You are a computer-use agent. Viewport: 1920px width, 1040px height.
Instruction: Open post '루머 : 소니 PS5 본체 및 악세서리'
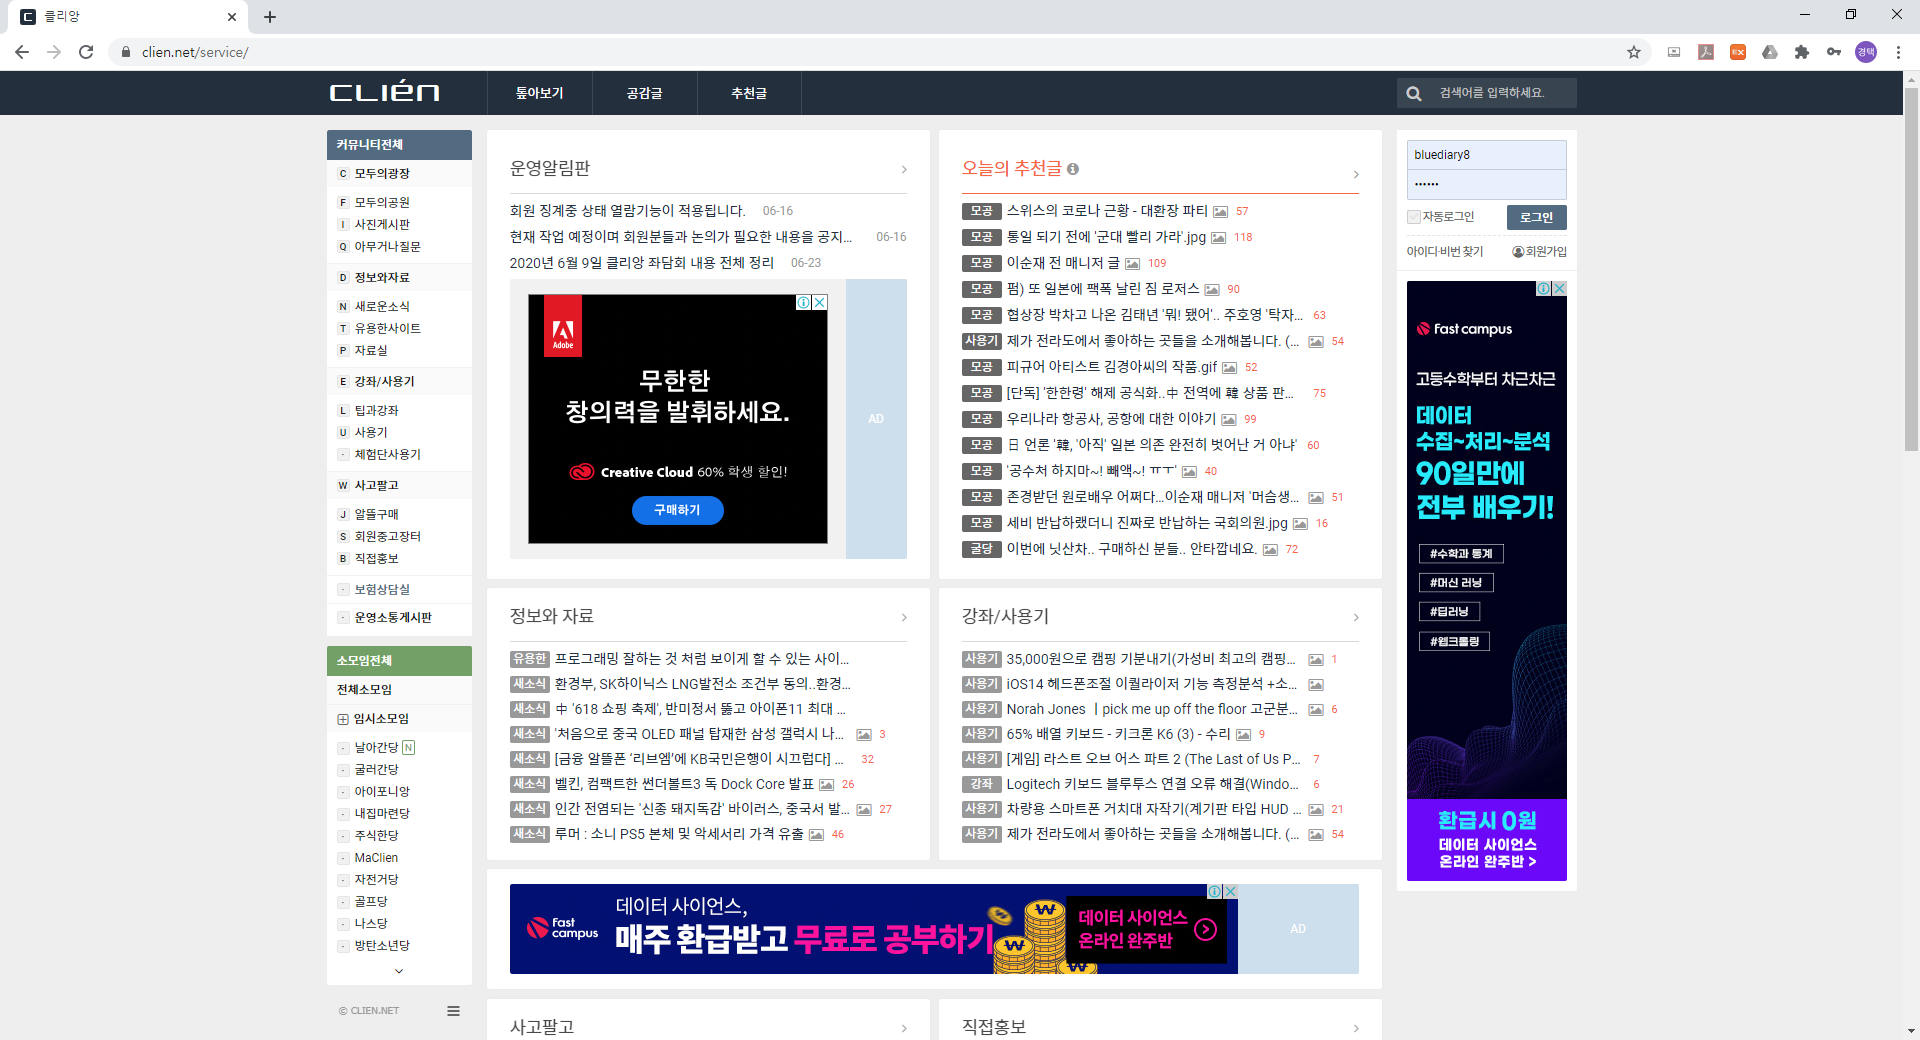coord(679,835)
